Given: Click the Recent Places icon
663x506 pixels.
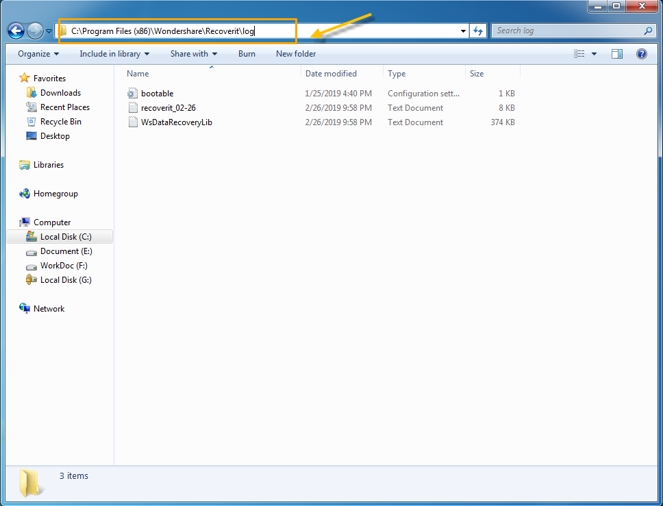Looking at the screenshot, I should 31,107.
